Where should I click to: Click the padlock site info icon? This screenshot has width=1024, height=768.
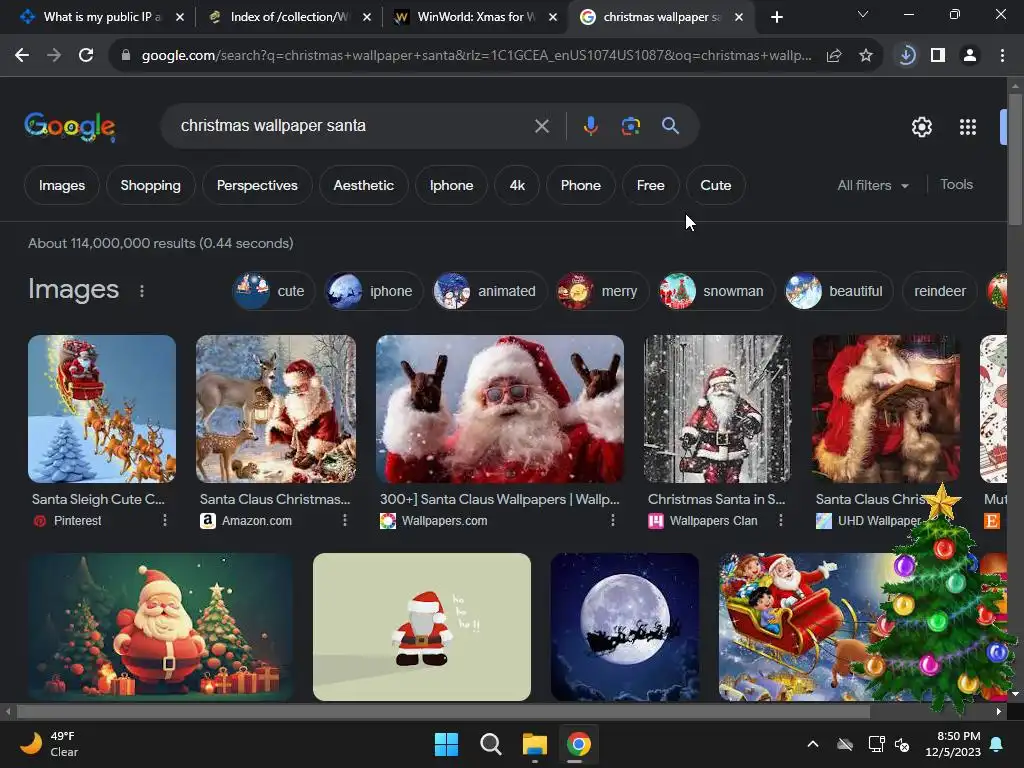126,56
